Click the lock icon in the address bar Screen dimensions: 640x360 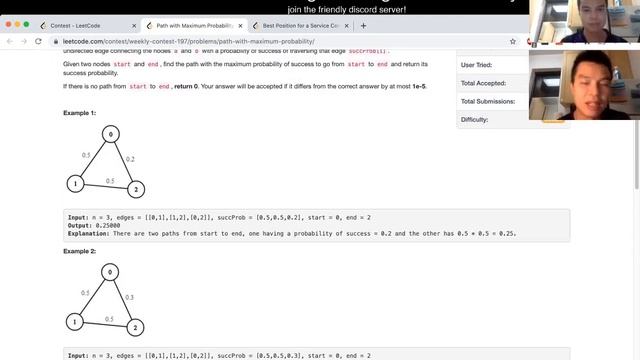click(56, 41)
